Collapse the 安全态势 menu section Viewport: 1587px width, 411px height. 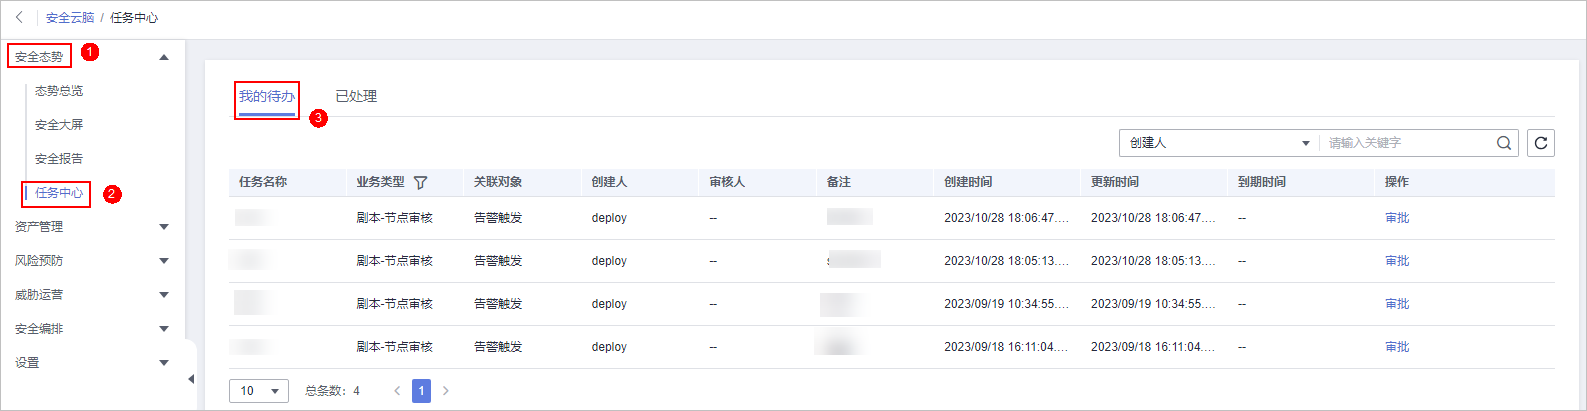point(164,57)
